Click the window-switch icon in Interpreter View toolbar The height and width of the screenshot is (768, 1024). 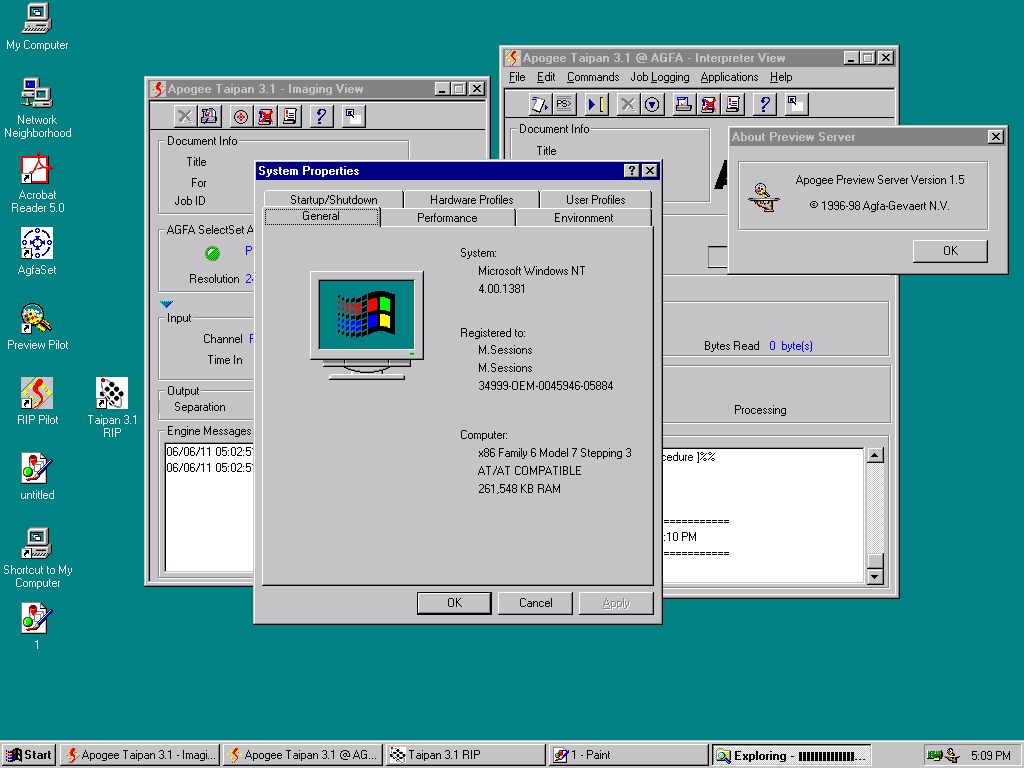click(796, 104)
